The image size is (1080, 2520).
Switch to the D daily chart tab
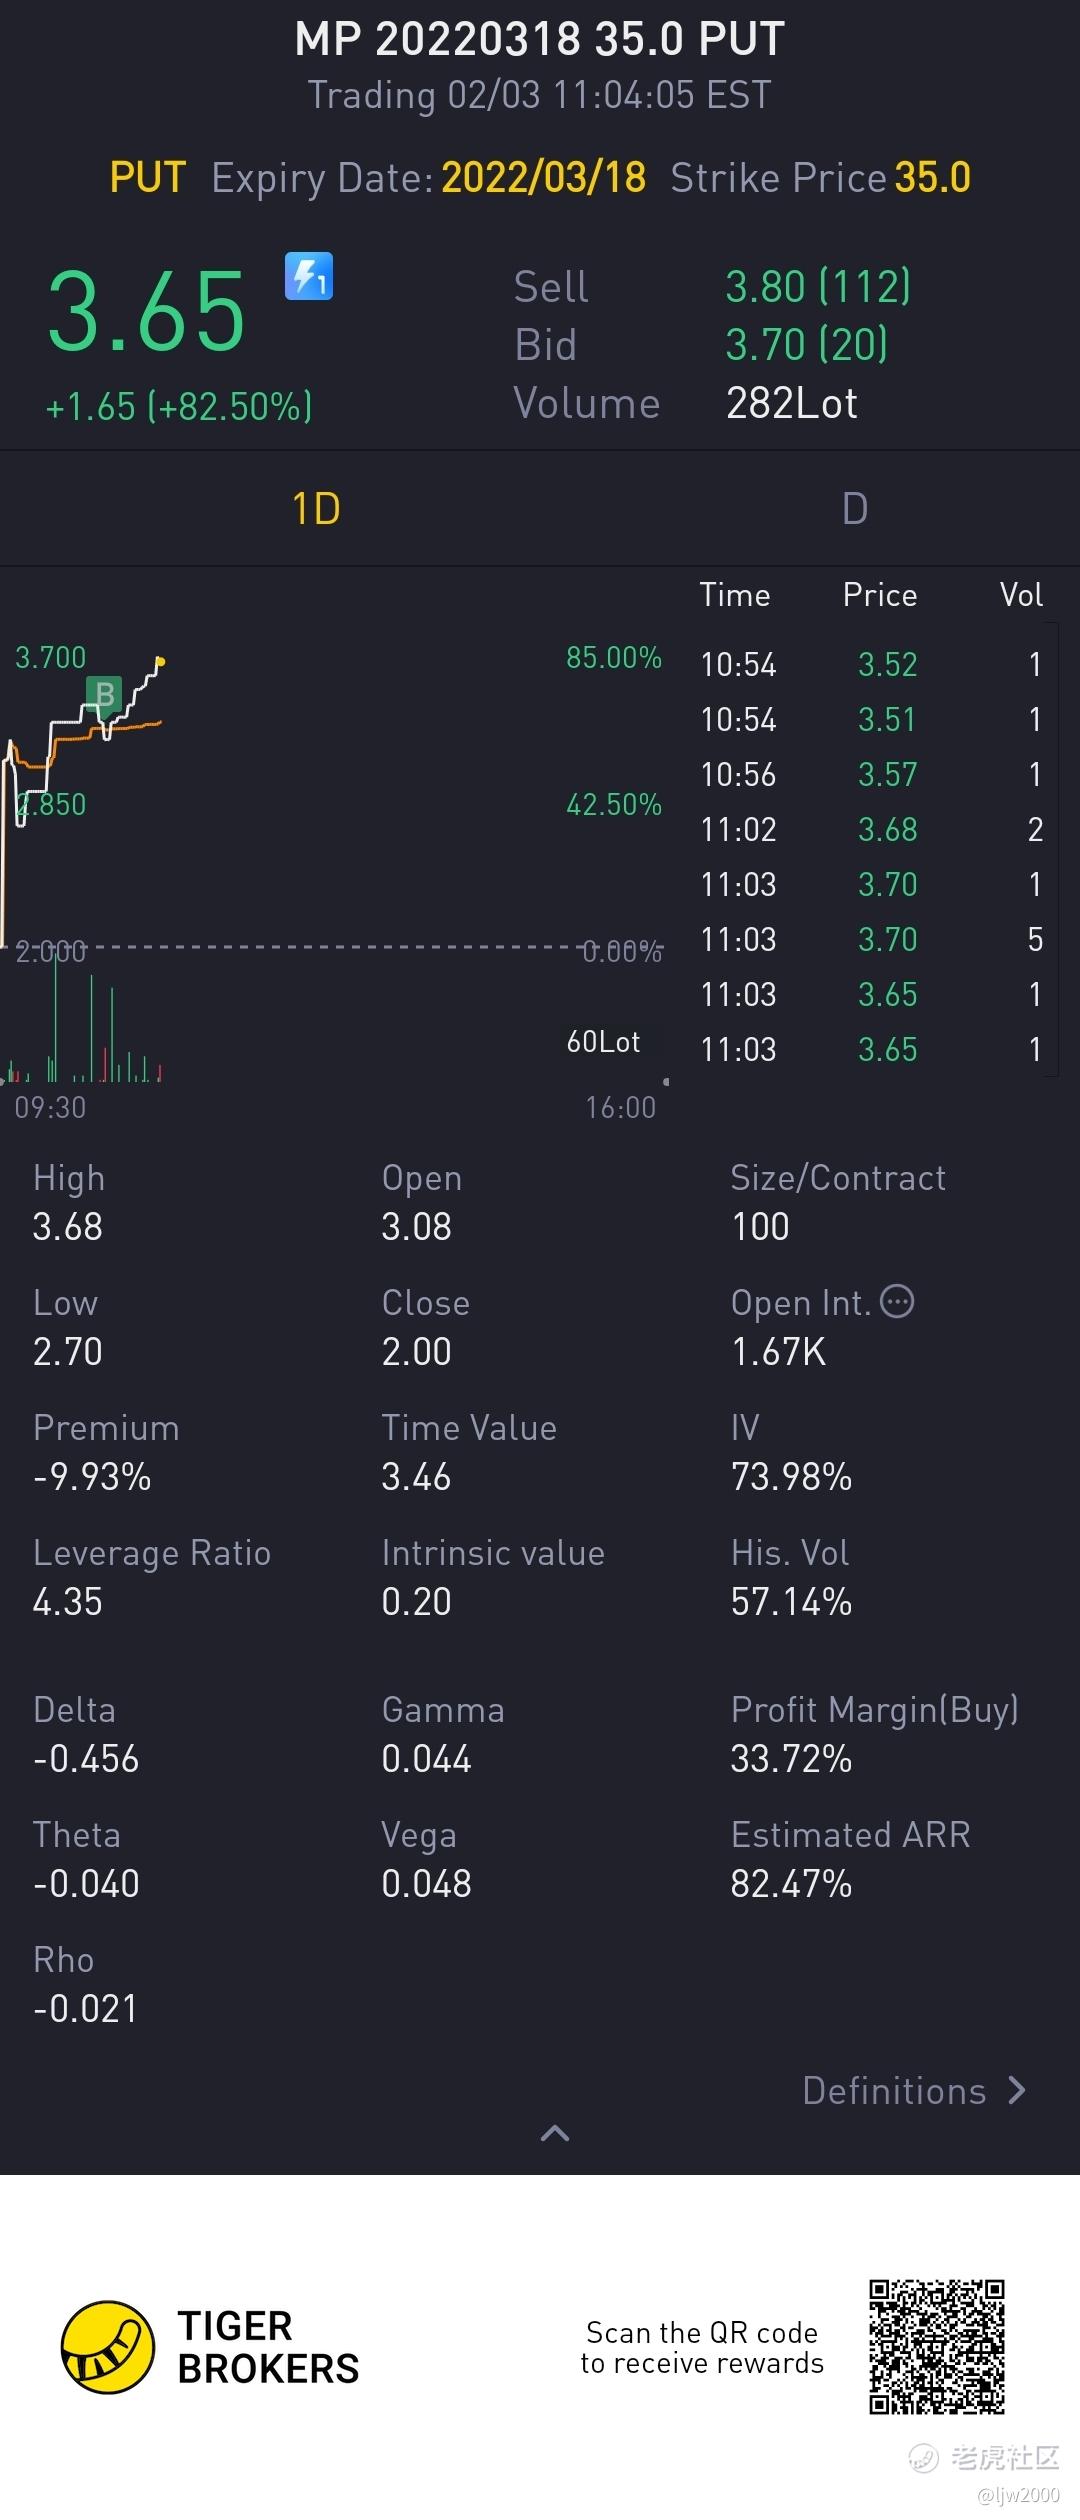pos(854,509)
